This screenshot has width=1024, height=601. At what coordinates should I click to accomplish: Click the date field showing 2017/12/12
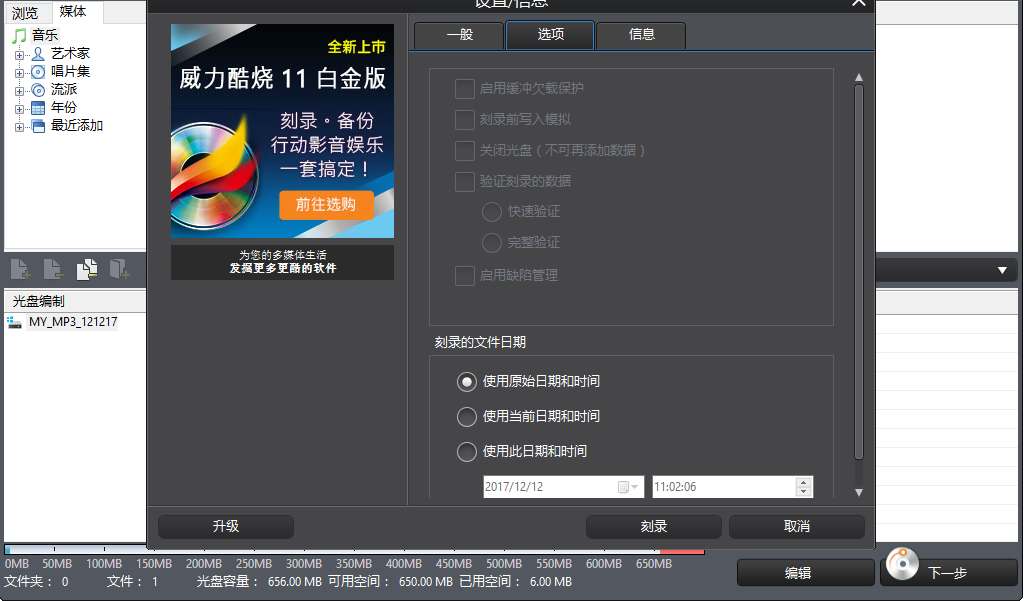564,487
